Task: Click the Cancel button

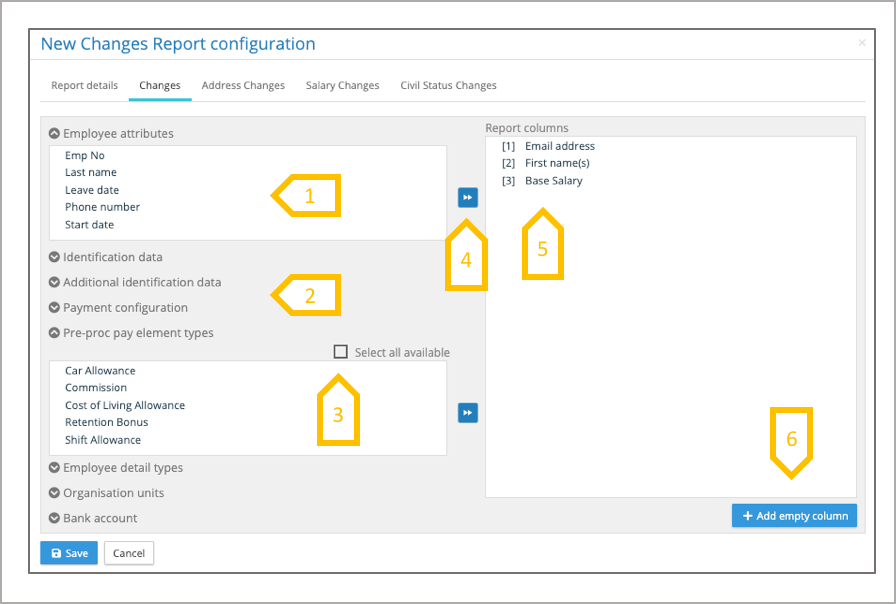Action: 129,553
